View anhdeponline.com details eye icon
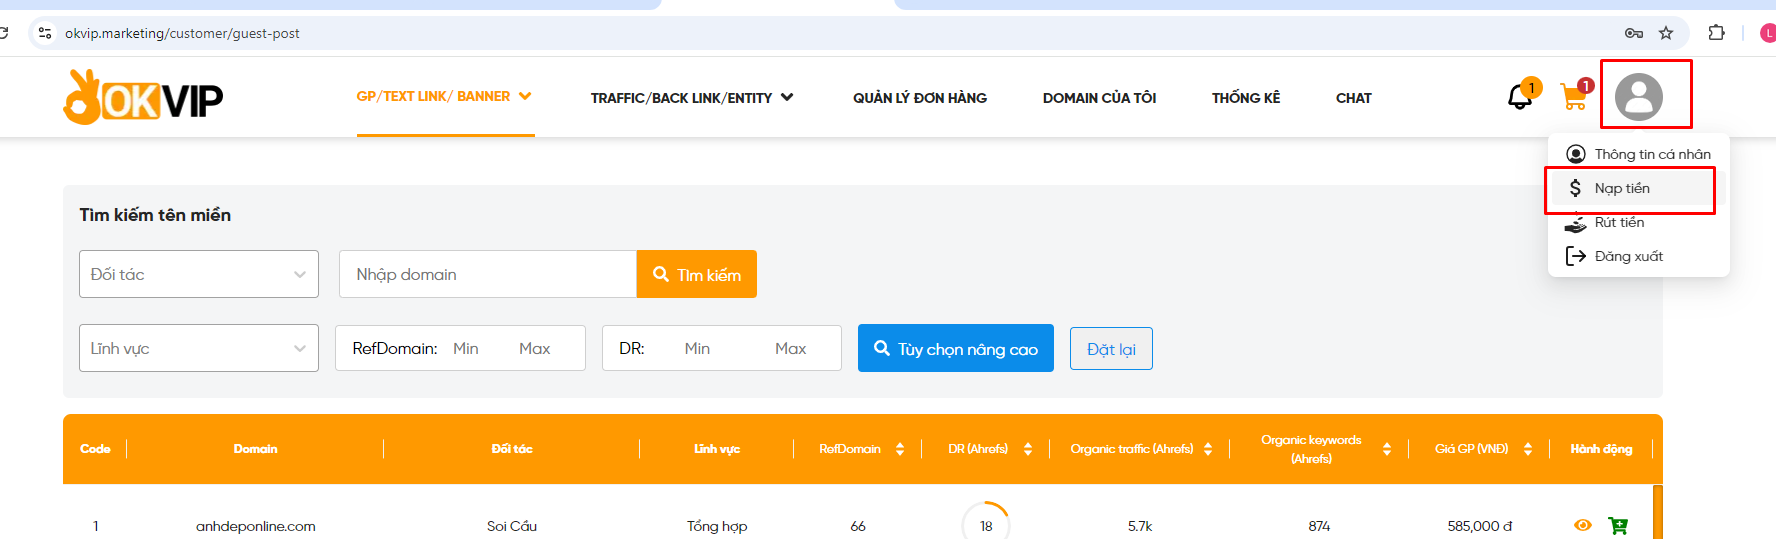Viewport: 1776px width, 539px height. [1583, 525]
